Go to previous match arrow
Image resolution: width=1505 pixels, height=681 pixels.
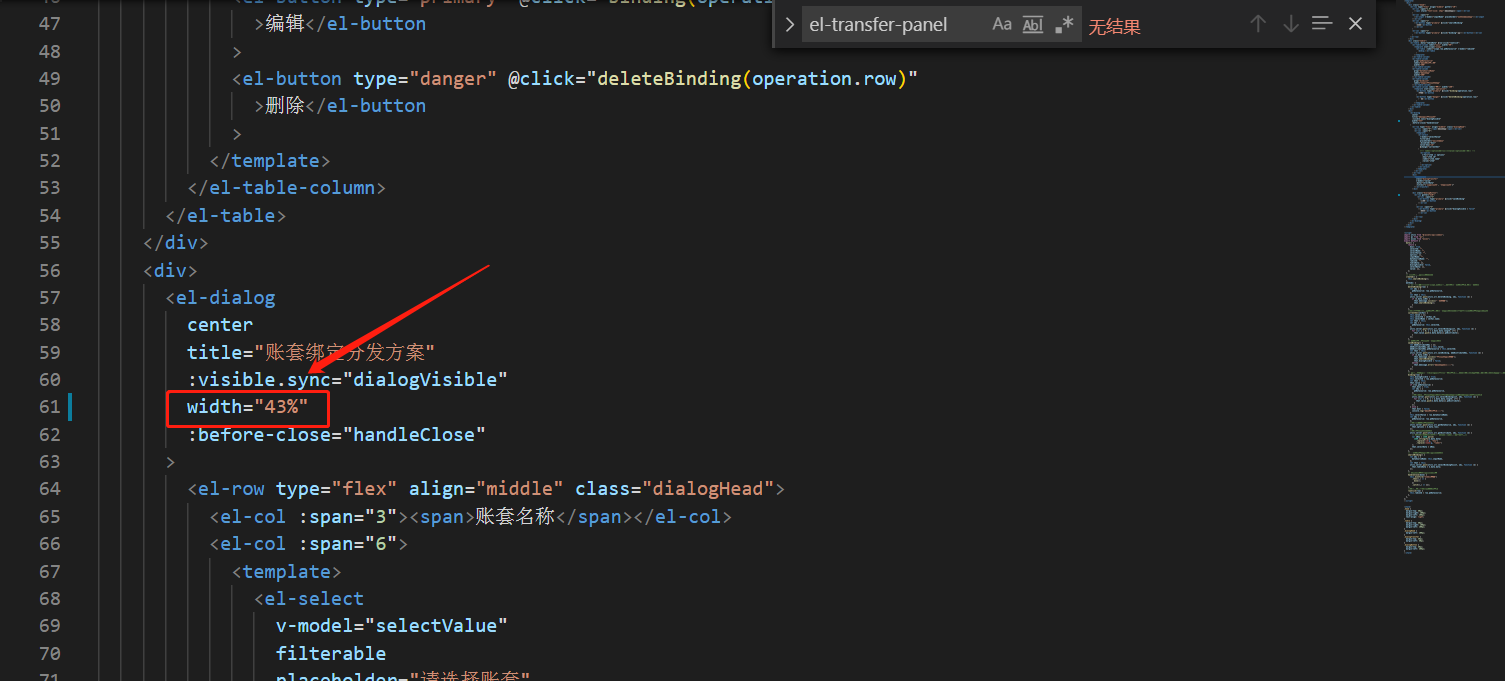[1258, 24]
